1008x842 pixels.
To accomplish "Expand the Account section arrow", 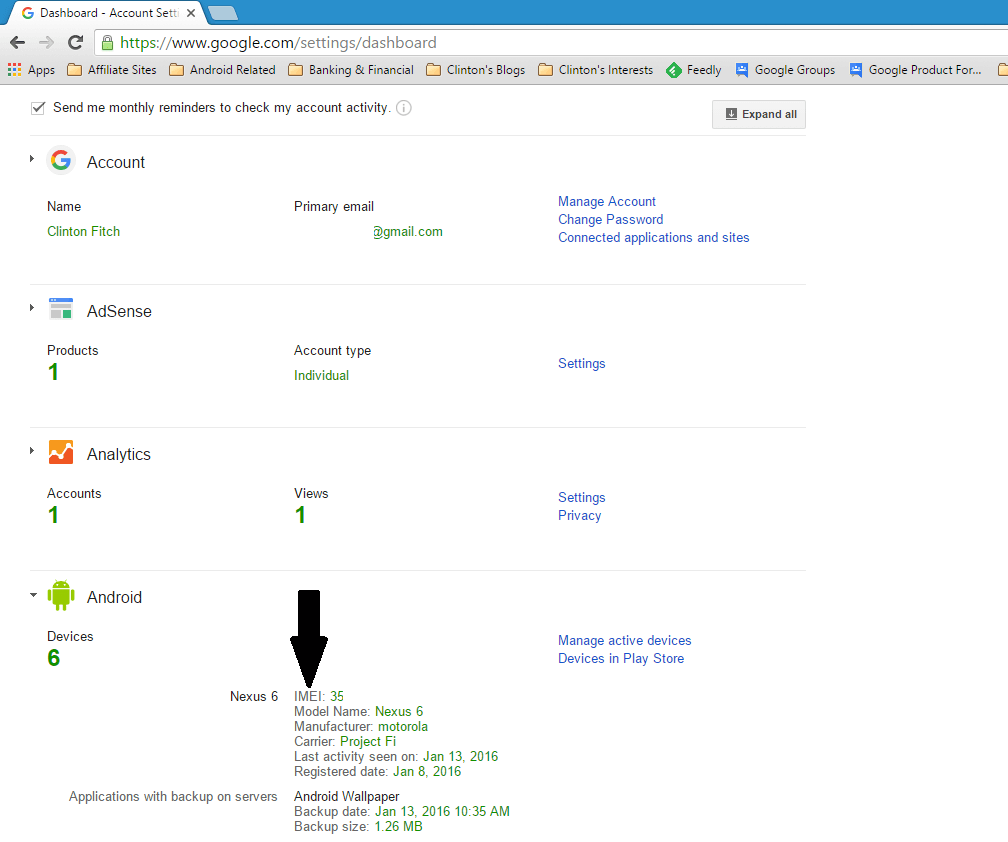I will (32, 159).
